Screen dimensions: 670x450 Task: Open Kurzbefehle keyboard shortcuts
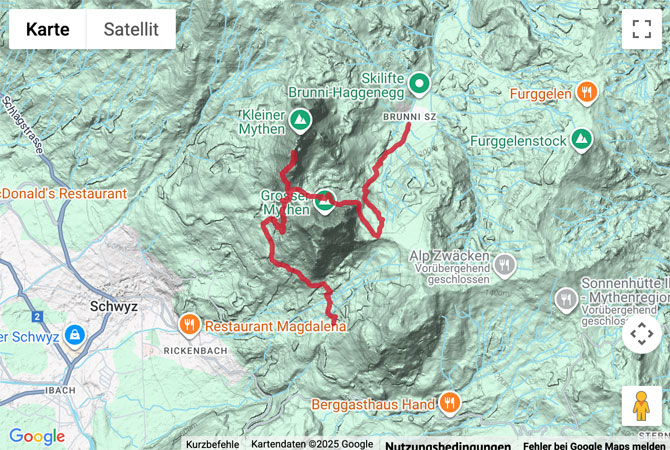[x=212, y=444]
